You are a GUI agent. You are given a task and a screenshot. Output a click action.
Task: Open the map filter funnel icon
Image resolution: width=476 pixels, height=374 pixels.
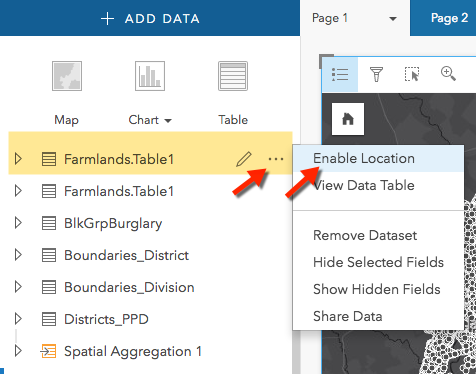(x=376, y=74)
